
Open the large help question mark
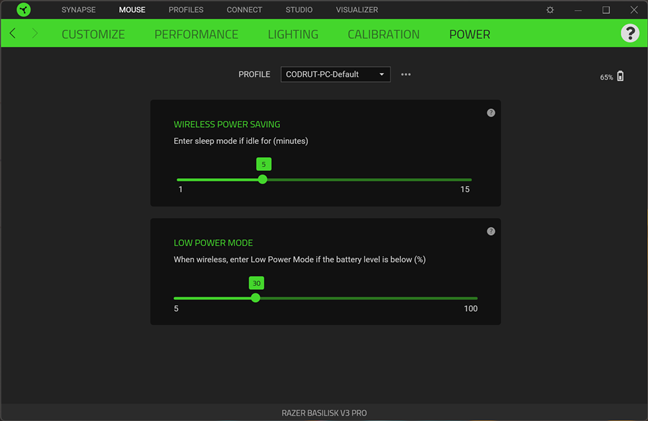coord(630,33)
